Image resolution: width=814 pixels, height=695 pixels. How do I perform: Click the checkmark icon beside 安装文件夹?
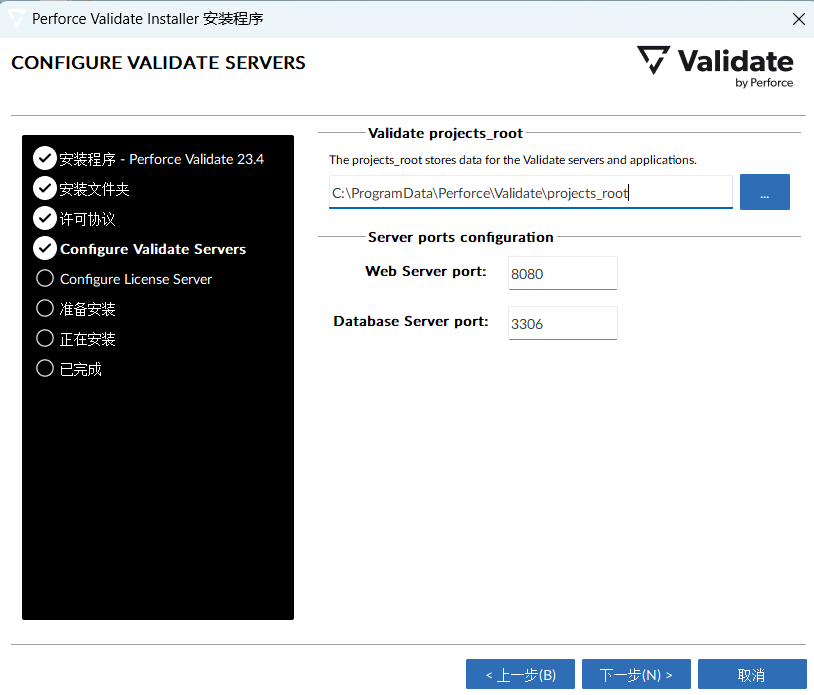tap(44, 188)
